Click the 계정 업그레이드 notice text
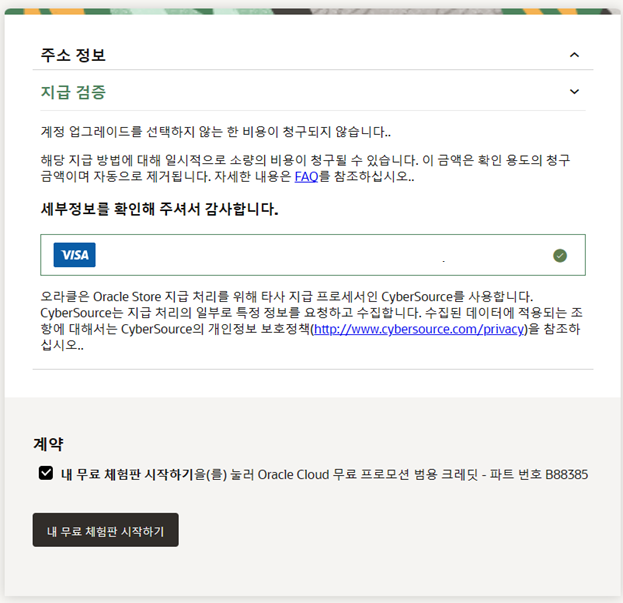This screenshot has width=623, height=603. coord(216,131)
